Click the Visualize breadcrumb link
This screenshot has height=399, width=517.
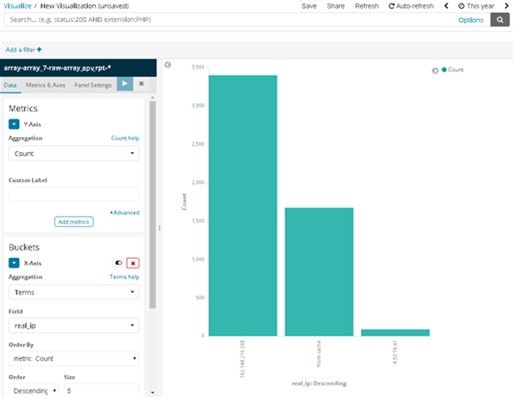tap(17, 6)
